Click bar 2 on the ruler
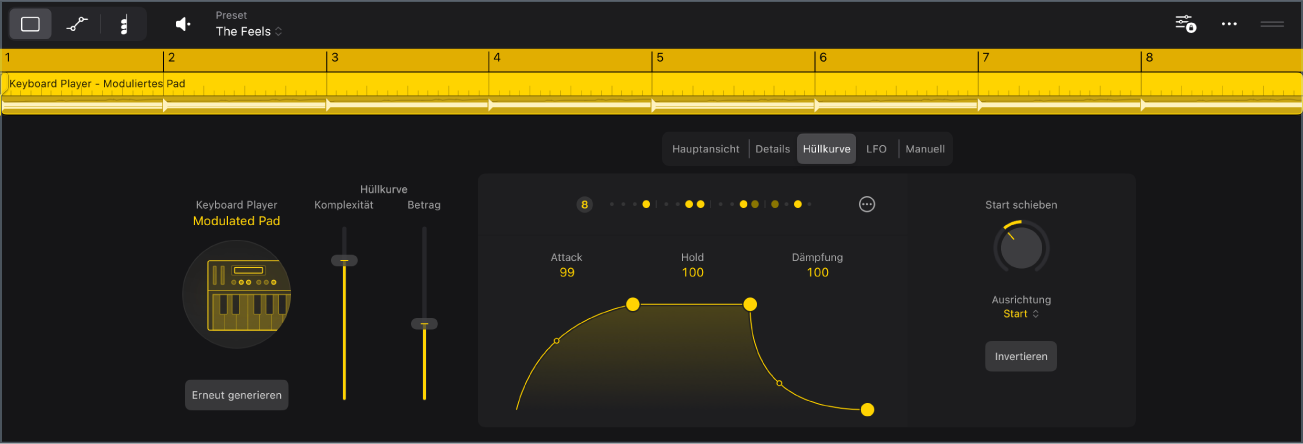 [x=172, y=58]
